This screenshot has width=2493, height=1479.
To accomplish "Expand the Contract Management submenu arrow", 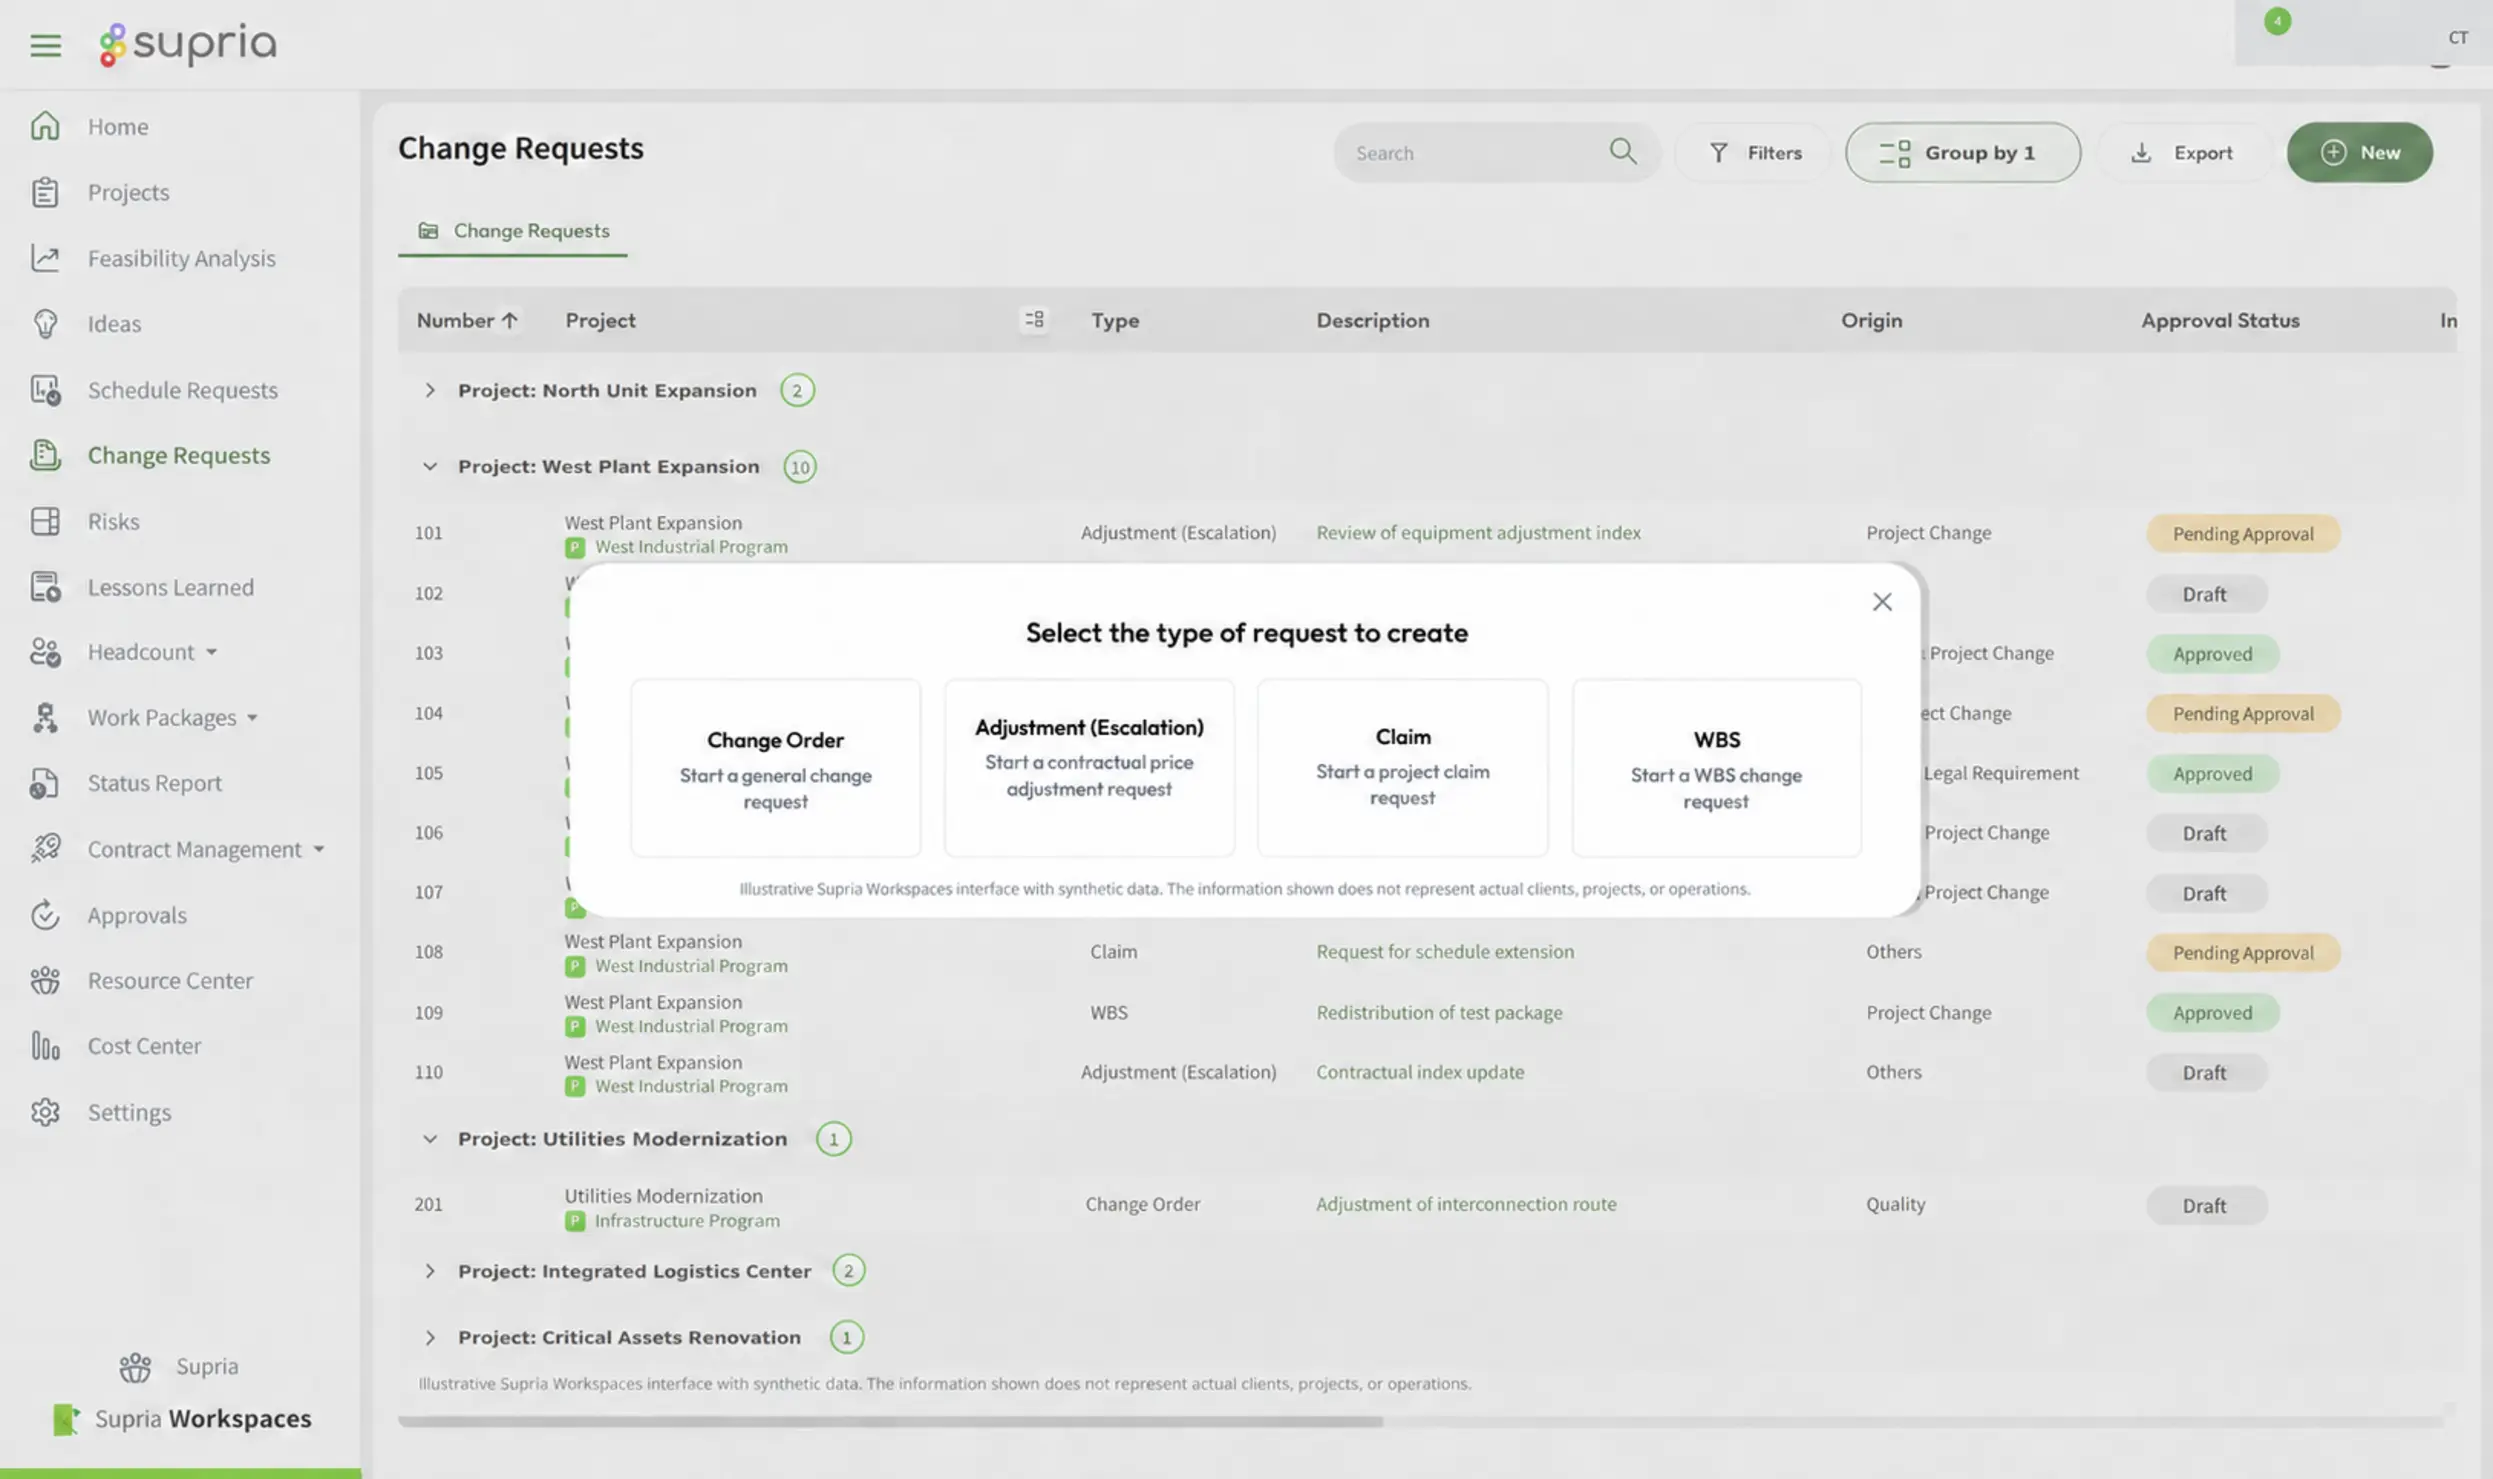I will pos(319,849).
